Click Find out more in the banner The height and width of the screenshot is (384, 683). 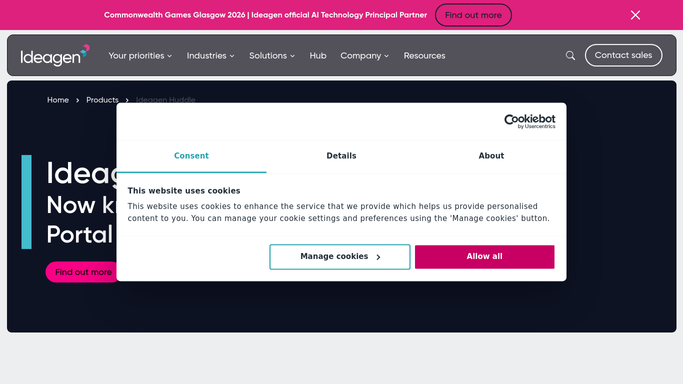[x=473, y=15]
